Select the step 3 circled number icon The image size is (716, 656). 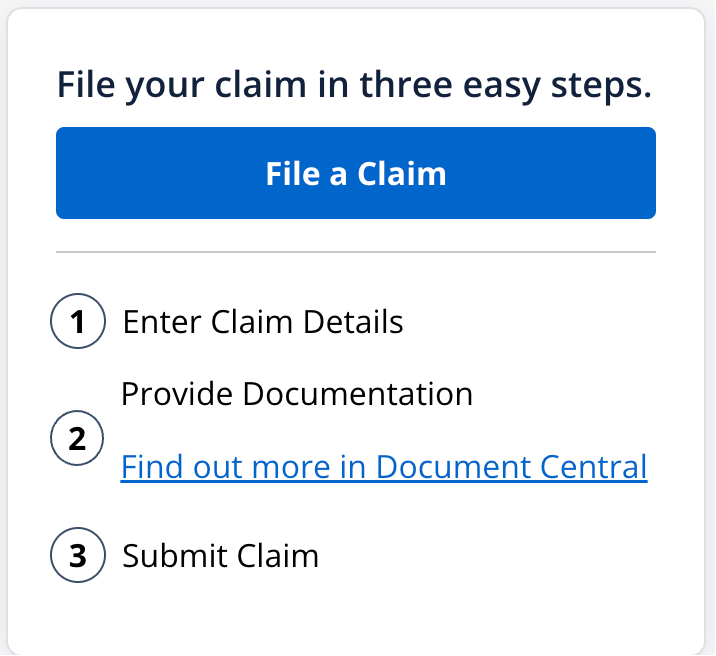(77, 556)
